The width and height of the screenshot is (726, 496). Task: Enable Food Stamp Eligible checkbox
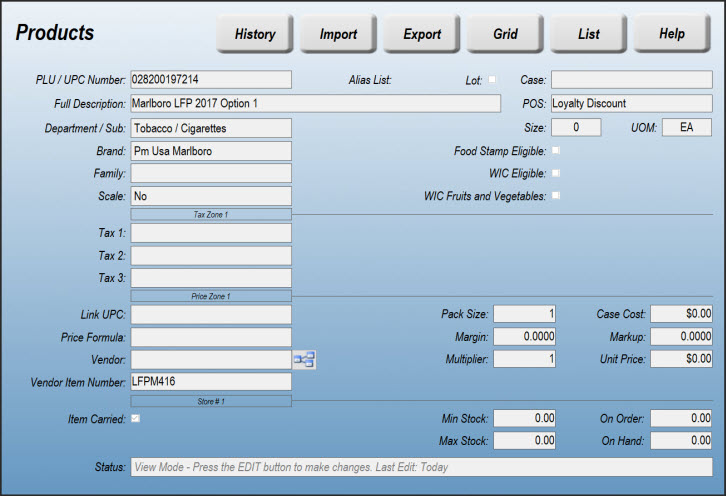coord(556,150)
